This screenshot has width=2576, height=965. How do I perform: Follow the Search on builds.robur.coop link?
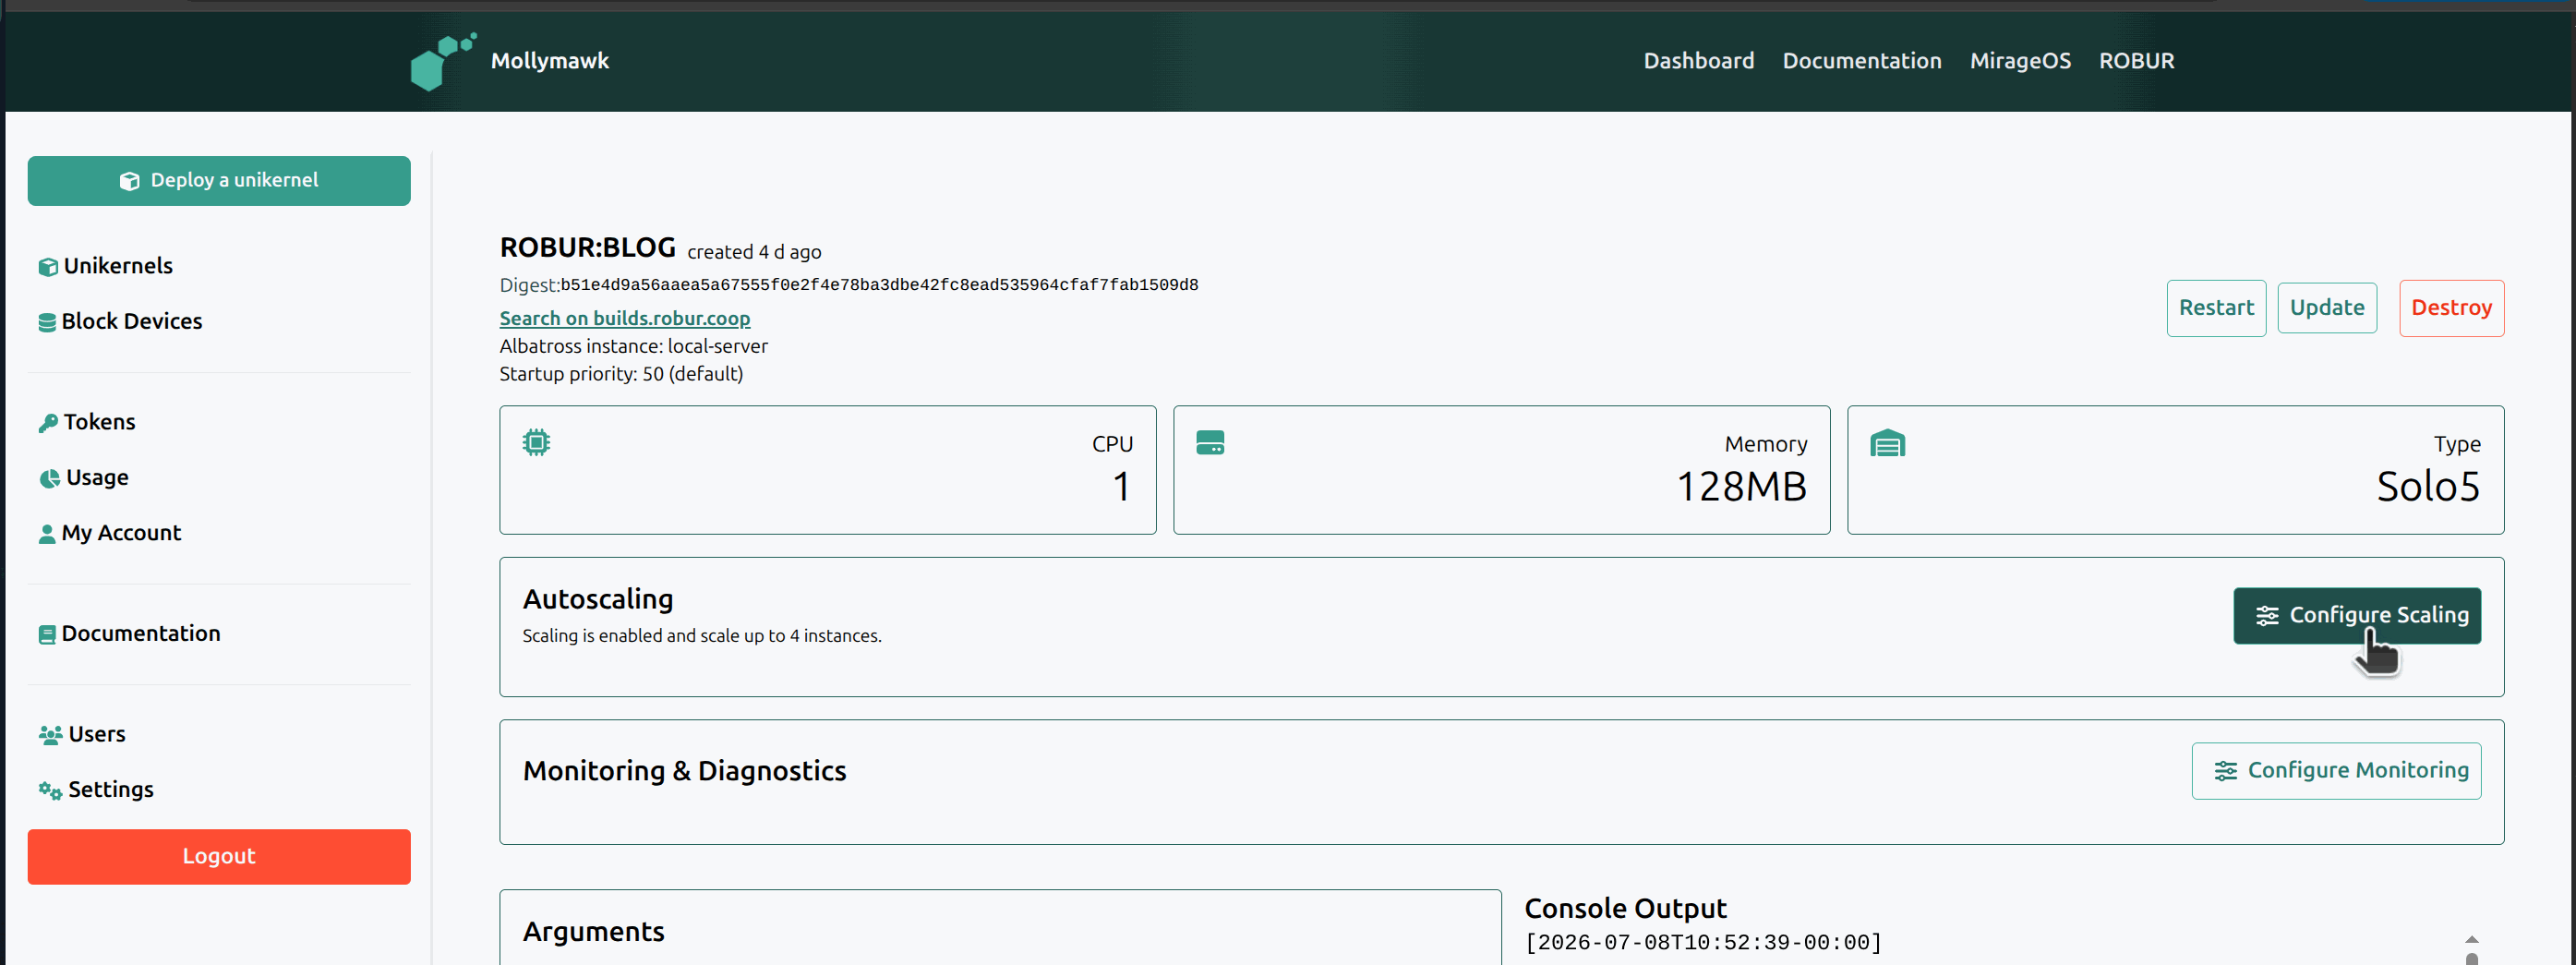click(x=625, y=318)
